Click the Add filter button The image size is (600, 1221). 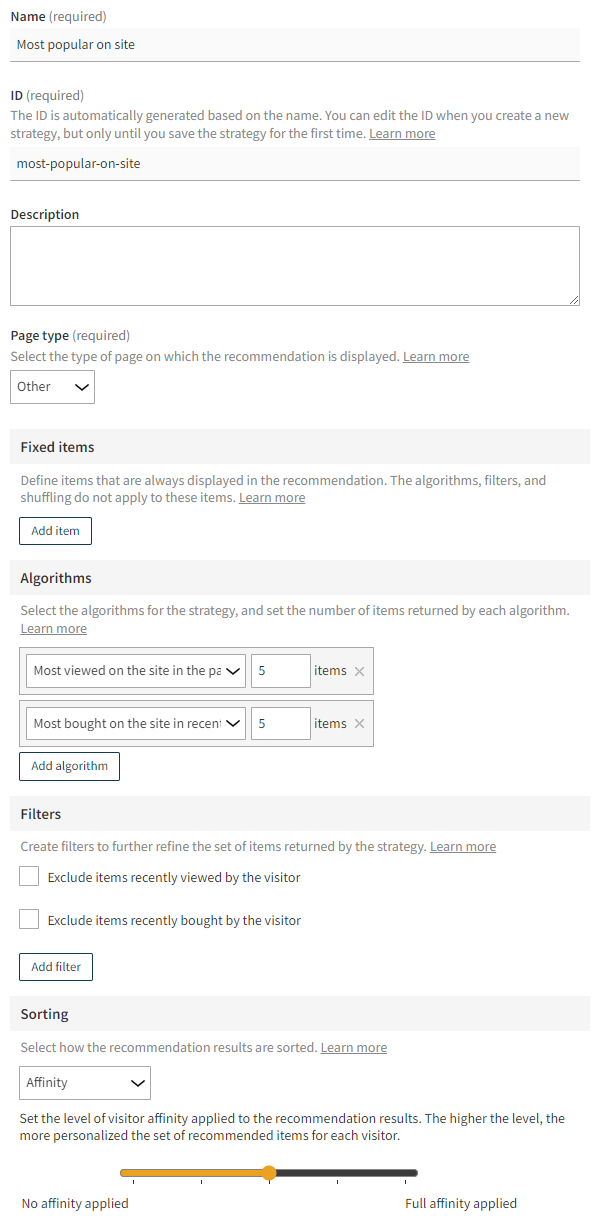pos(55,966)
